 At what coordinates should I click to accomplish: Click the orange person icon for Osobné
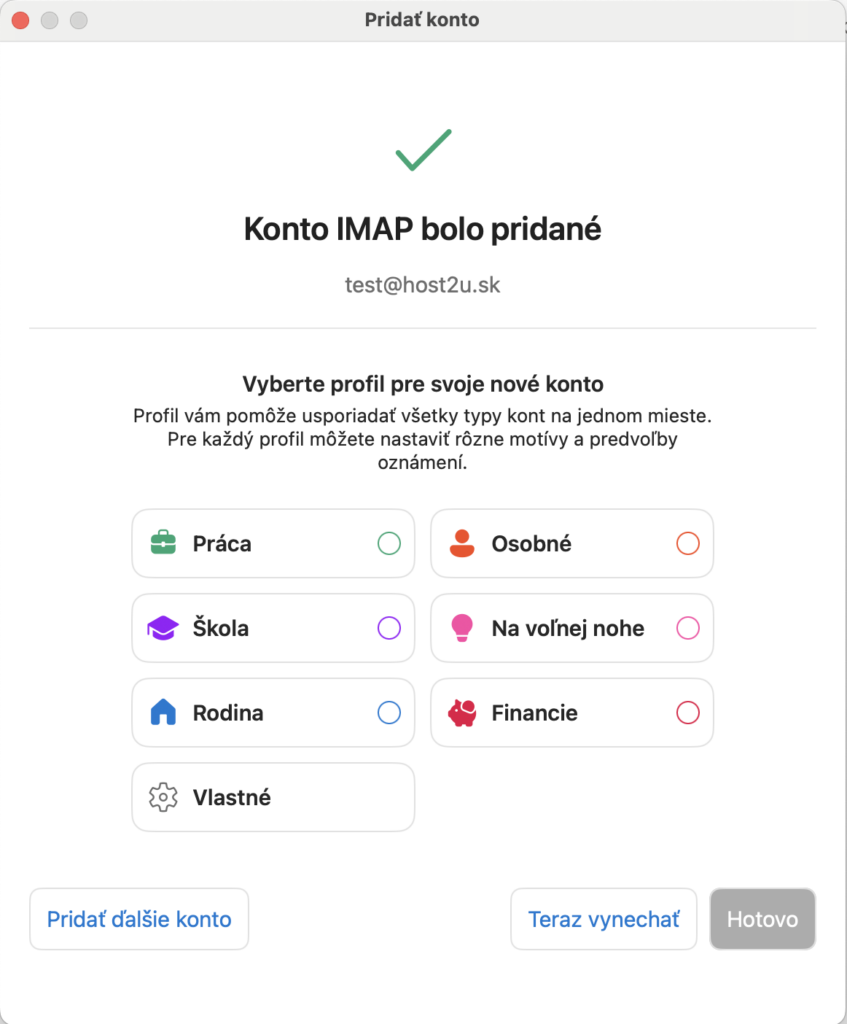(x=462, y=543)
